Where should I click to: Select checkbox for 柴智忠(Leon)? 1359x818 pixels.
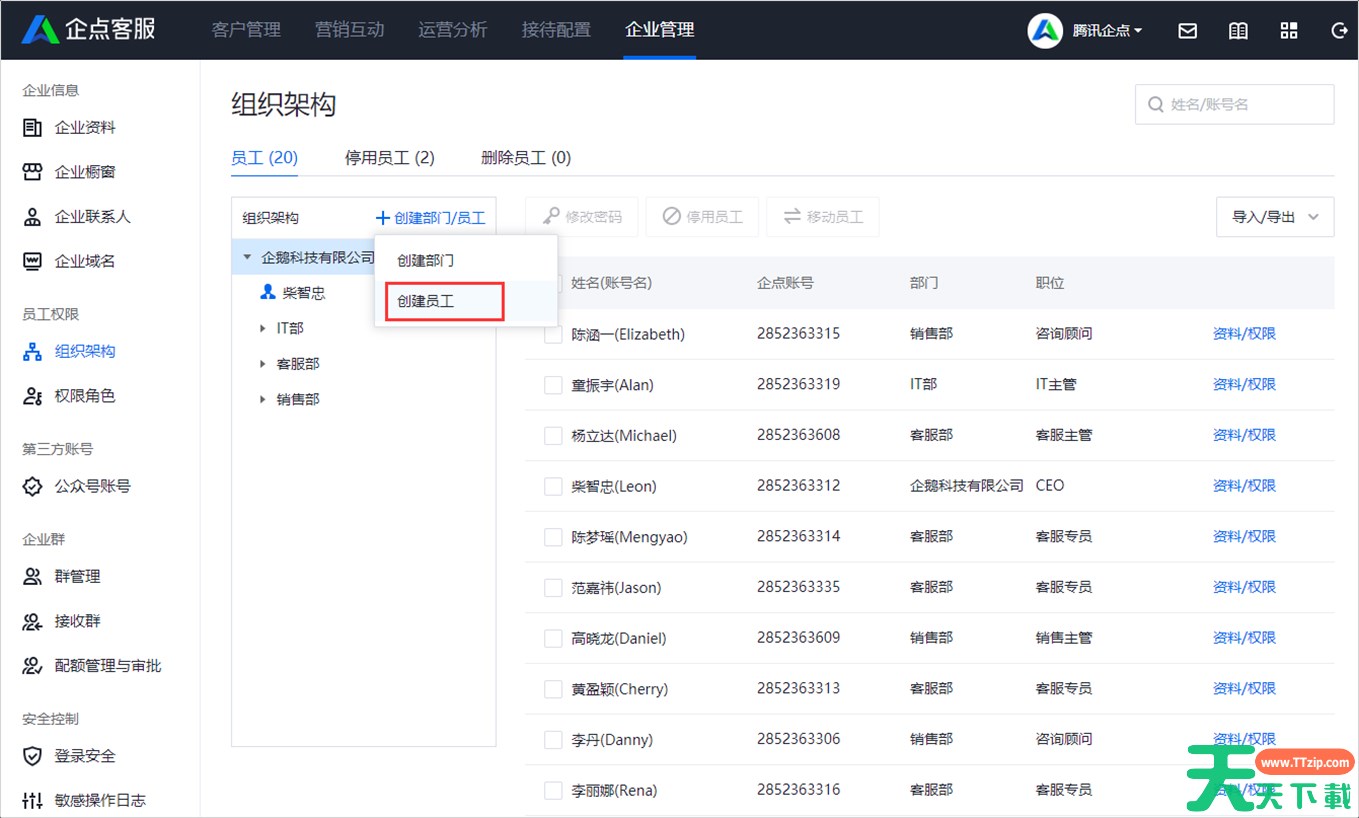tap(553, 486)
